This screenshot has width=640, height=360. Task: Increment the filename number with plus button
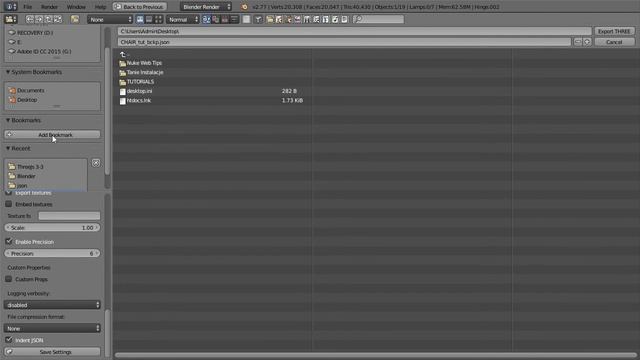tap(587, 42)
